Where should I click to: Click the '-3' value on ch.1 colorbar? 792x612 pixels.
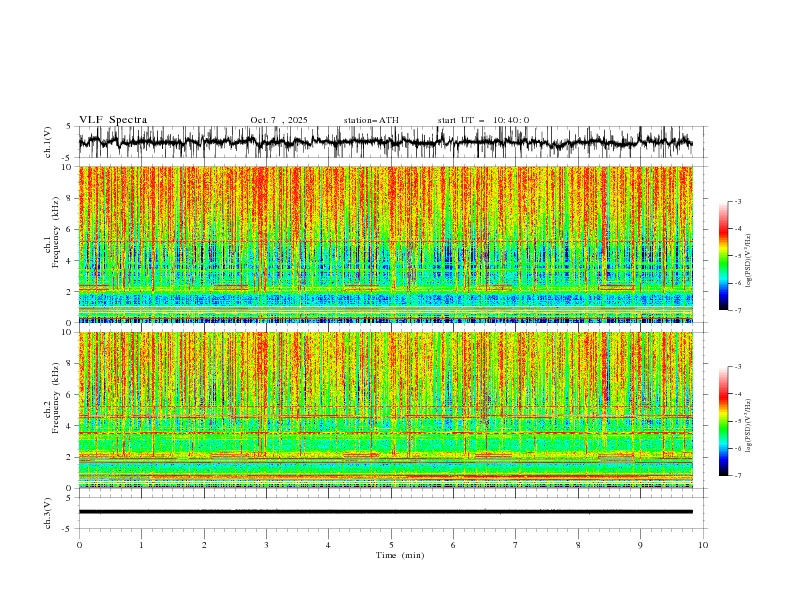point(737,201)
